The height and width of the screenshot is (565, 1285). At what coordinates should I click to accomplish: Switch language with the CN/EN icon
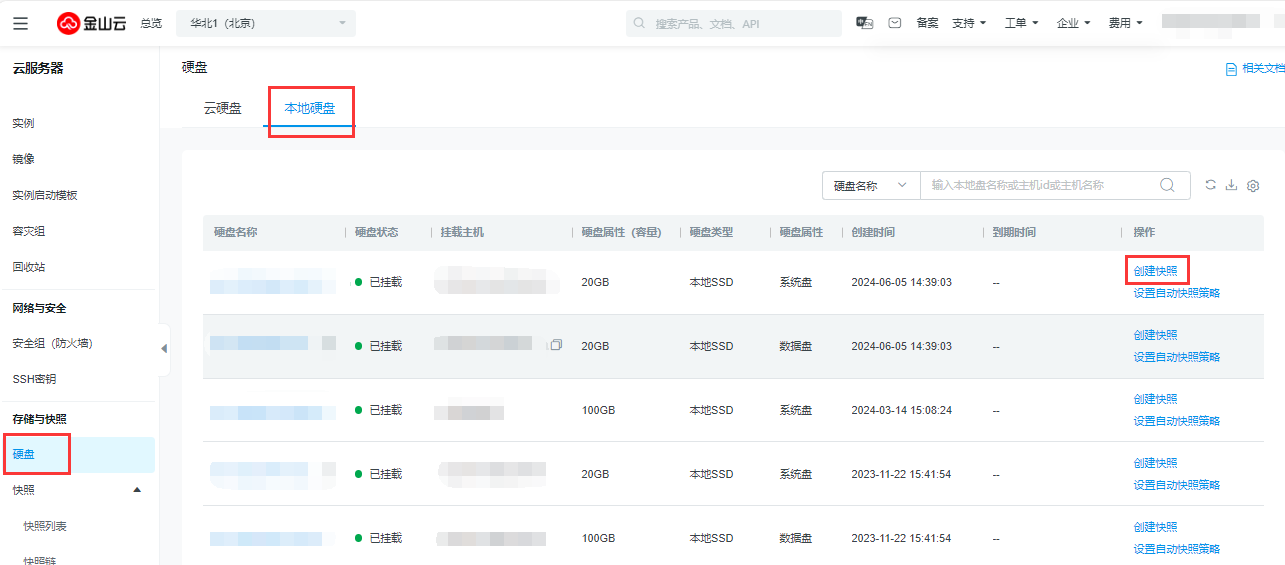(865, 23)
